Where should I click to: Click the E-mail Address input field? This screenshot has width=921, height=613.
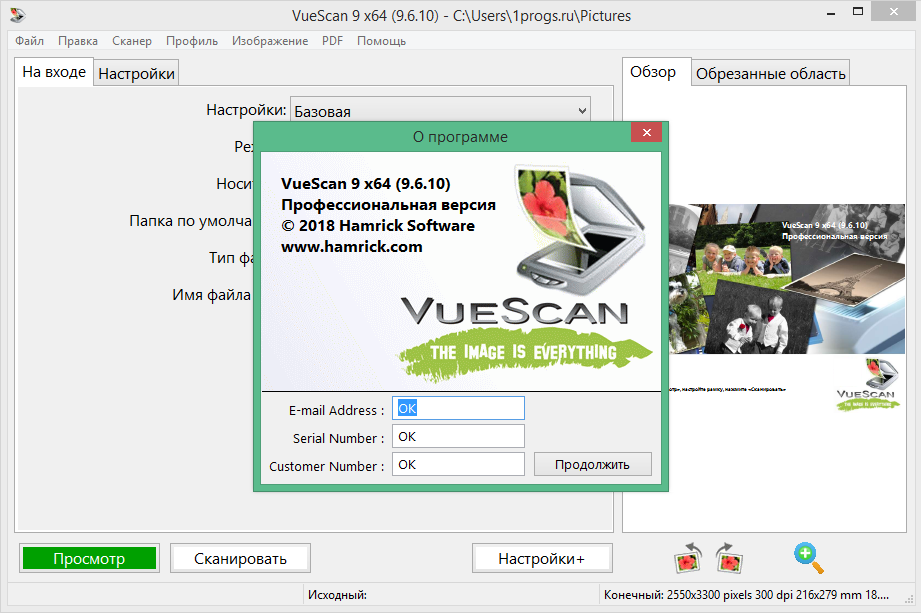coord(458,408)
